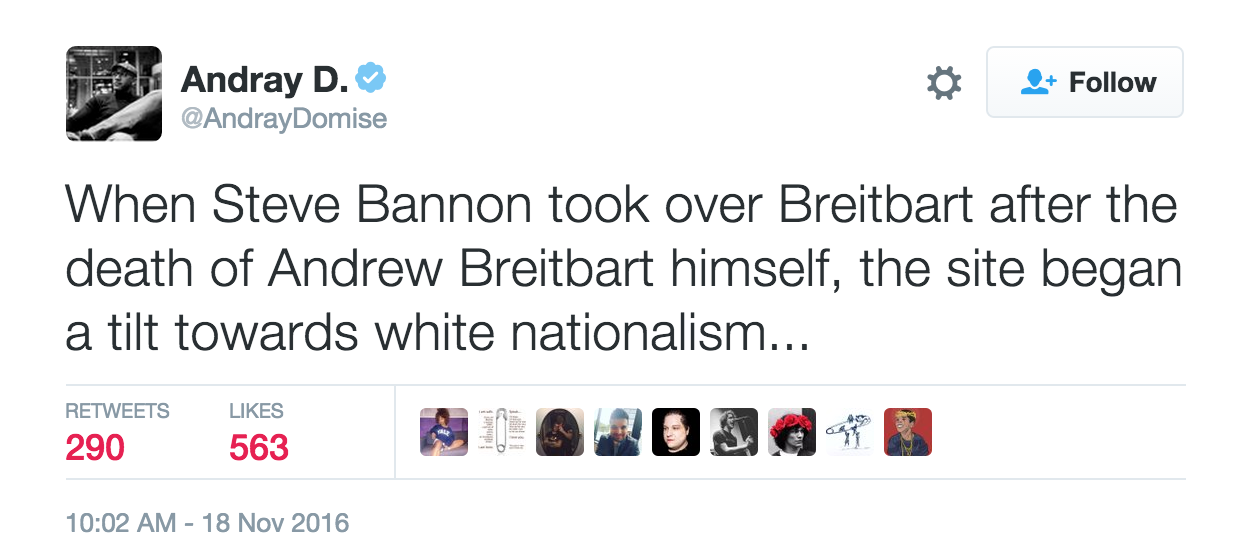The height and width of the screenshot is (552, 1252).
Task: Open liker avatar with blue Yale shirt
Action: (443, 432)
